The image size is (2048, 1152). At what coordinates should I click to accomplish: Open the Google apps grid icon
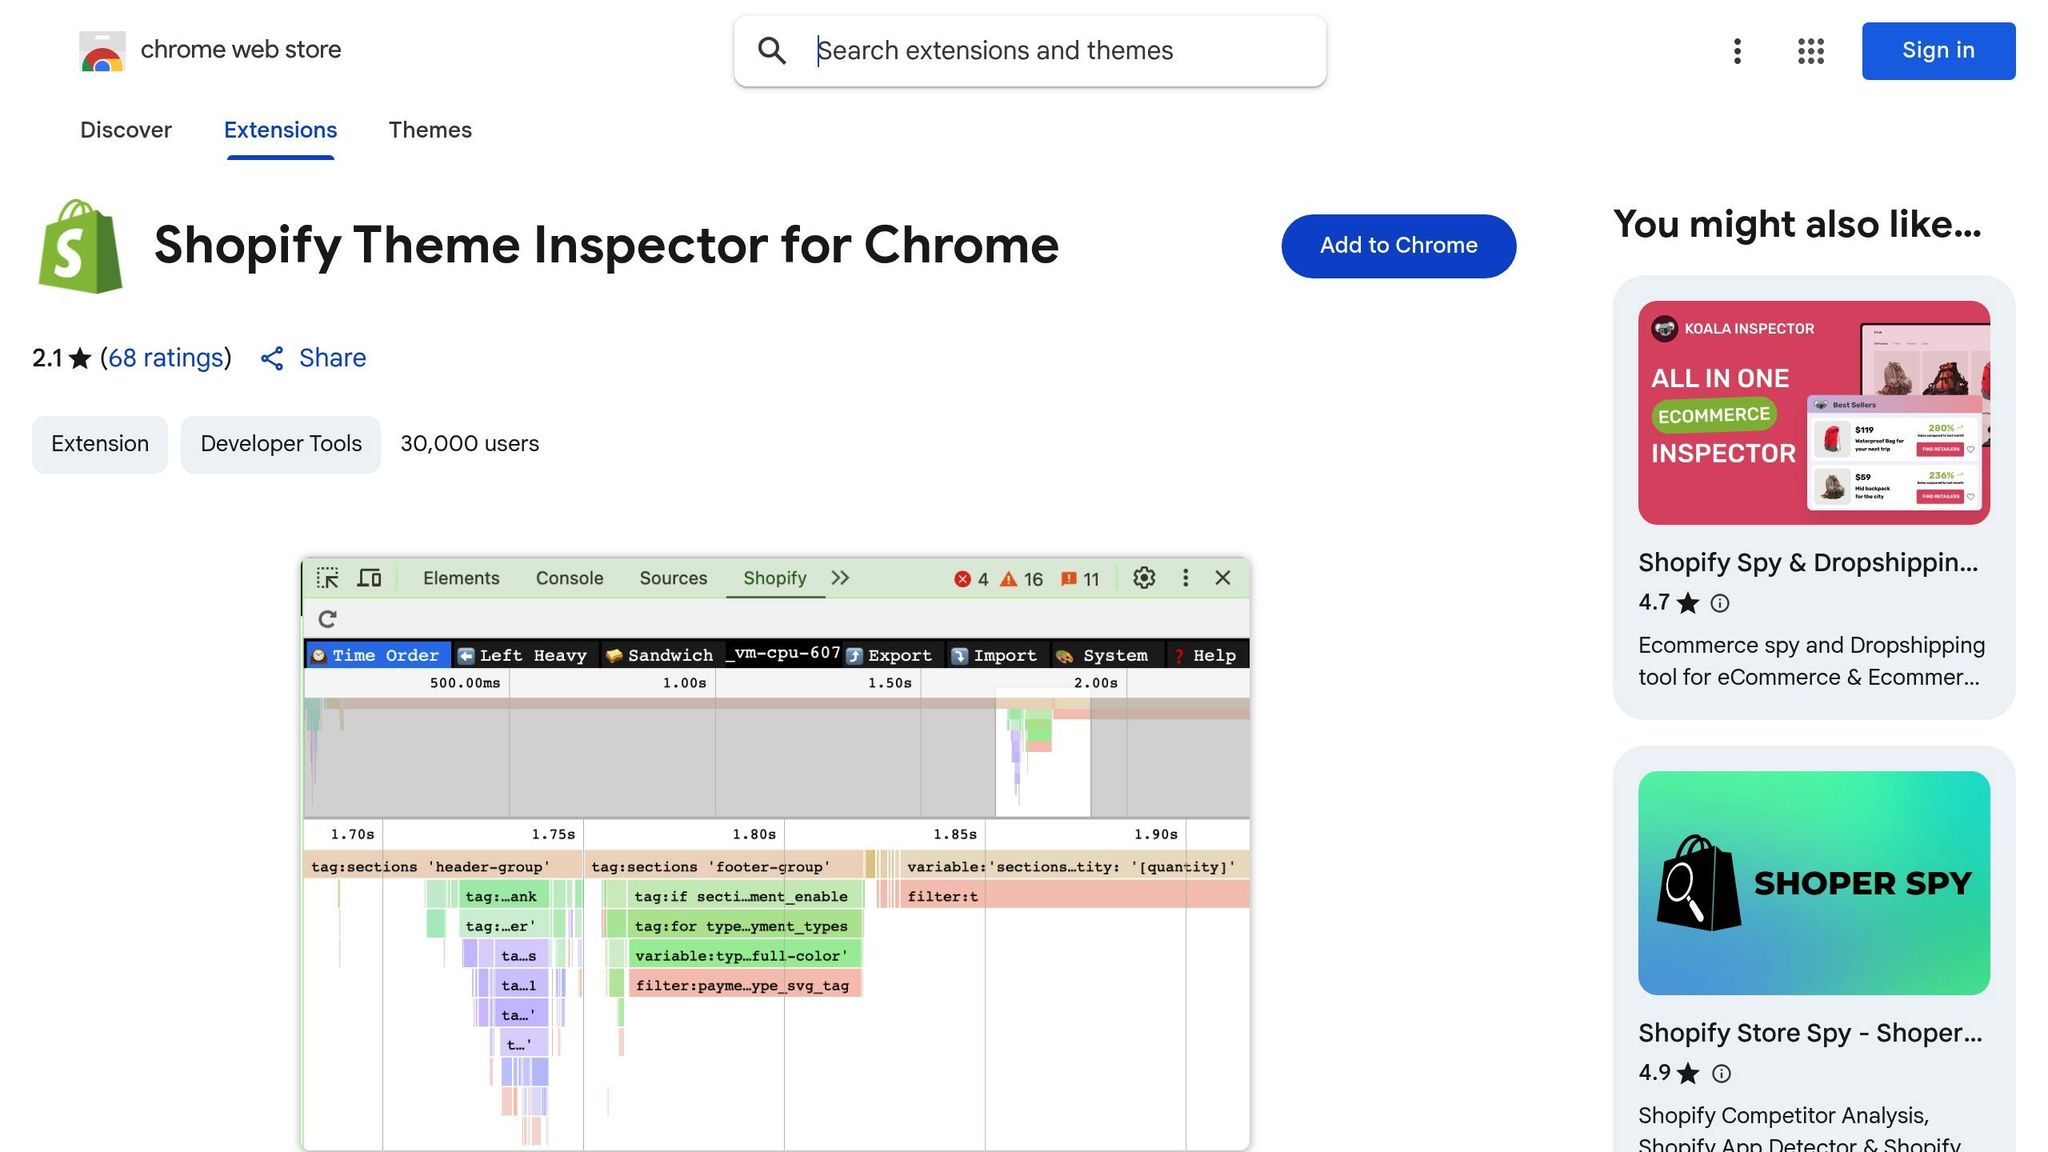[x=1810, y=51]
